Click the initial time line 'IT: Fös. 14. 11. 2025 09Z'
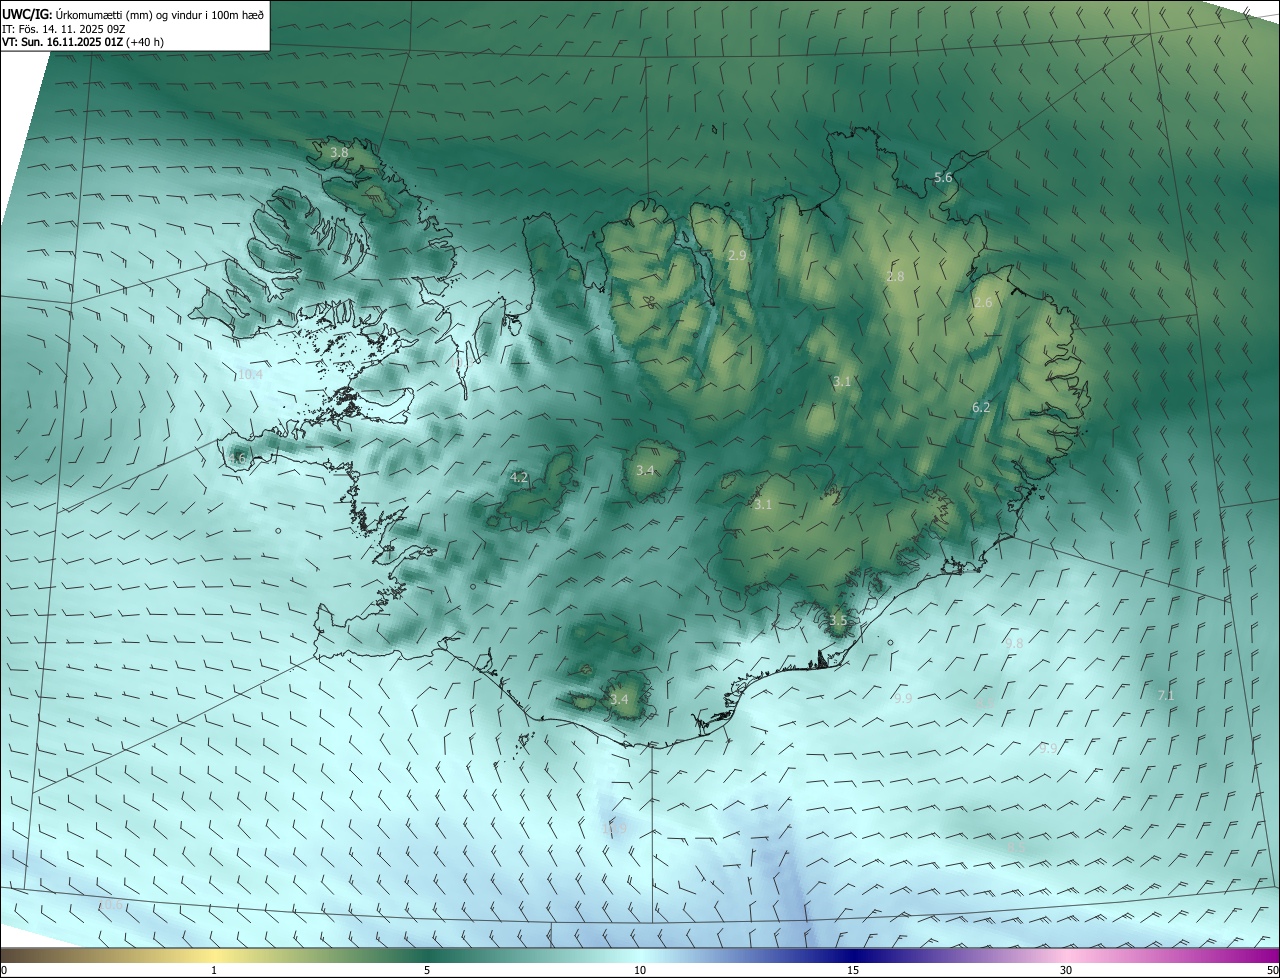Viewport: 1280px width, 978px height. click(x=61, y=29)
